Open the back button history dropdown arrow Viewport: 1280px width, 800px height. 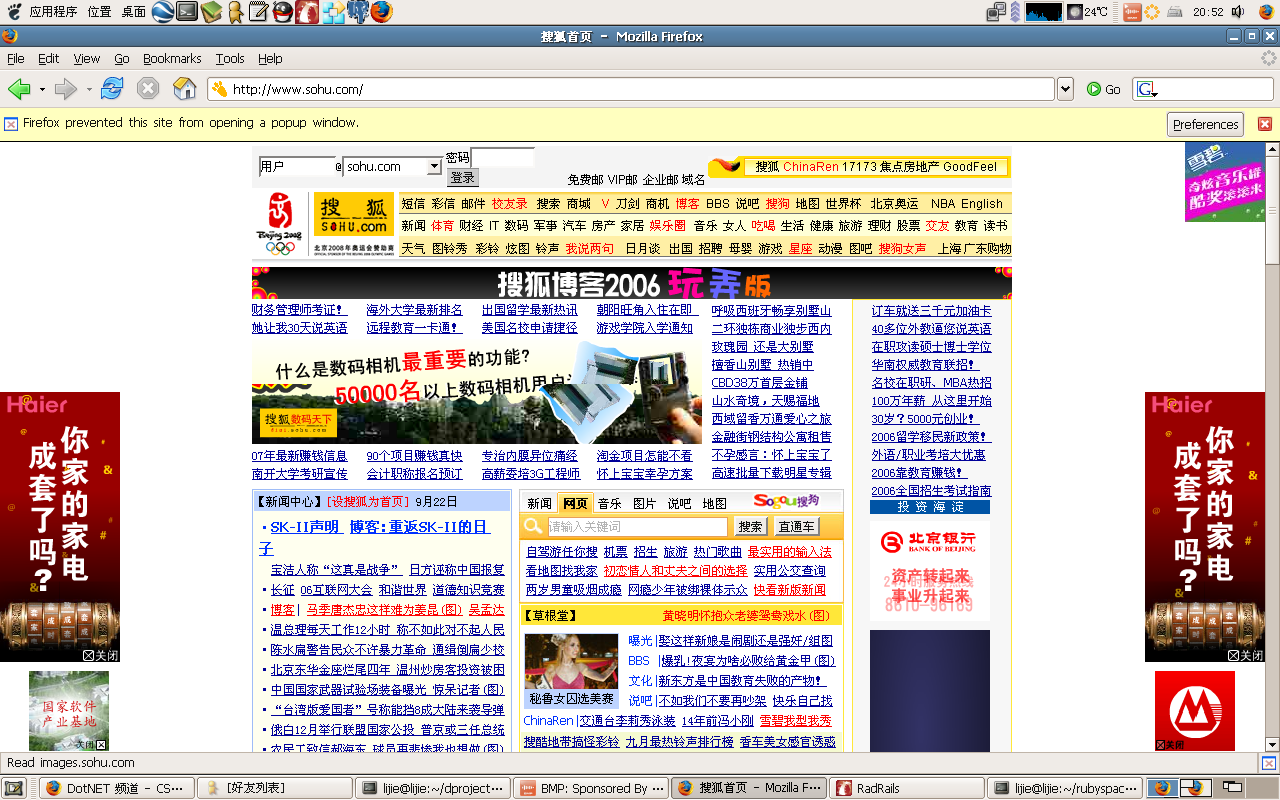pos(42,89)
